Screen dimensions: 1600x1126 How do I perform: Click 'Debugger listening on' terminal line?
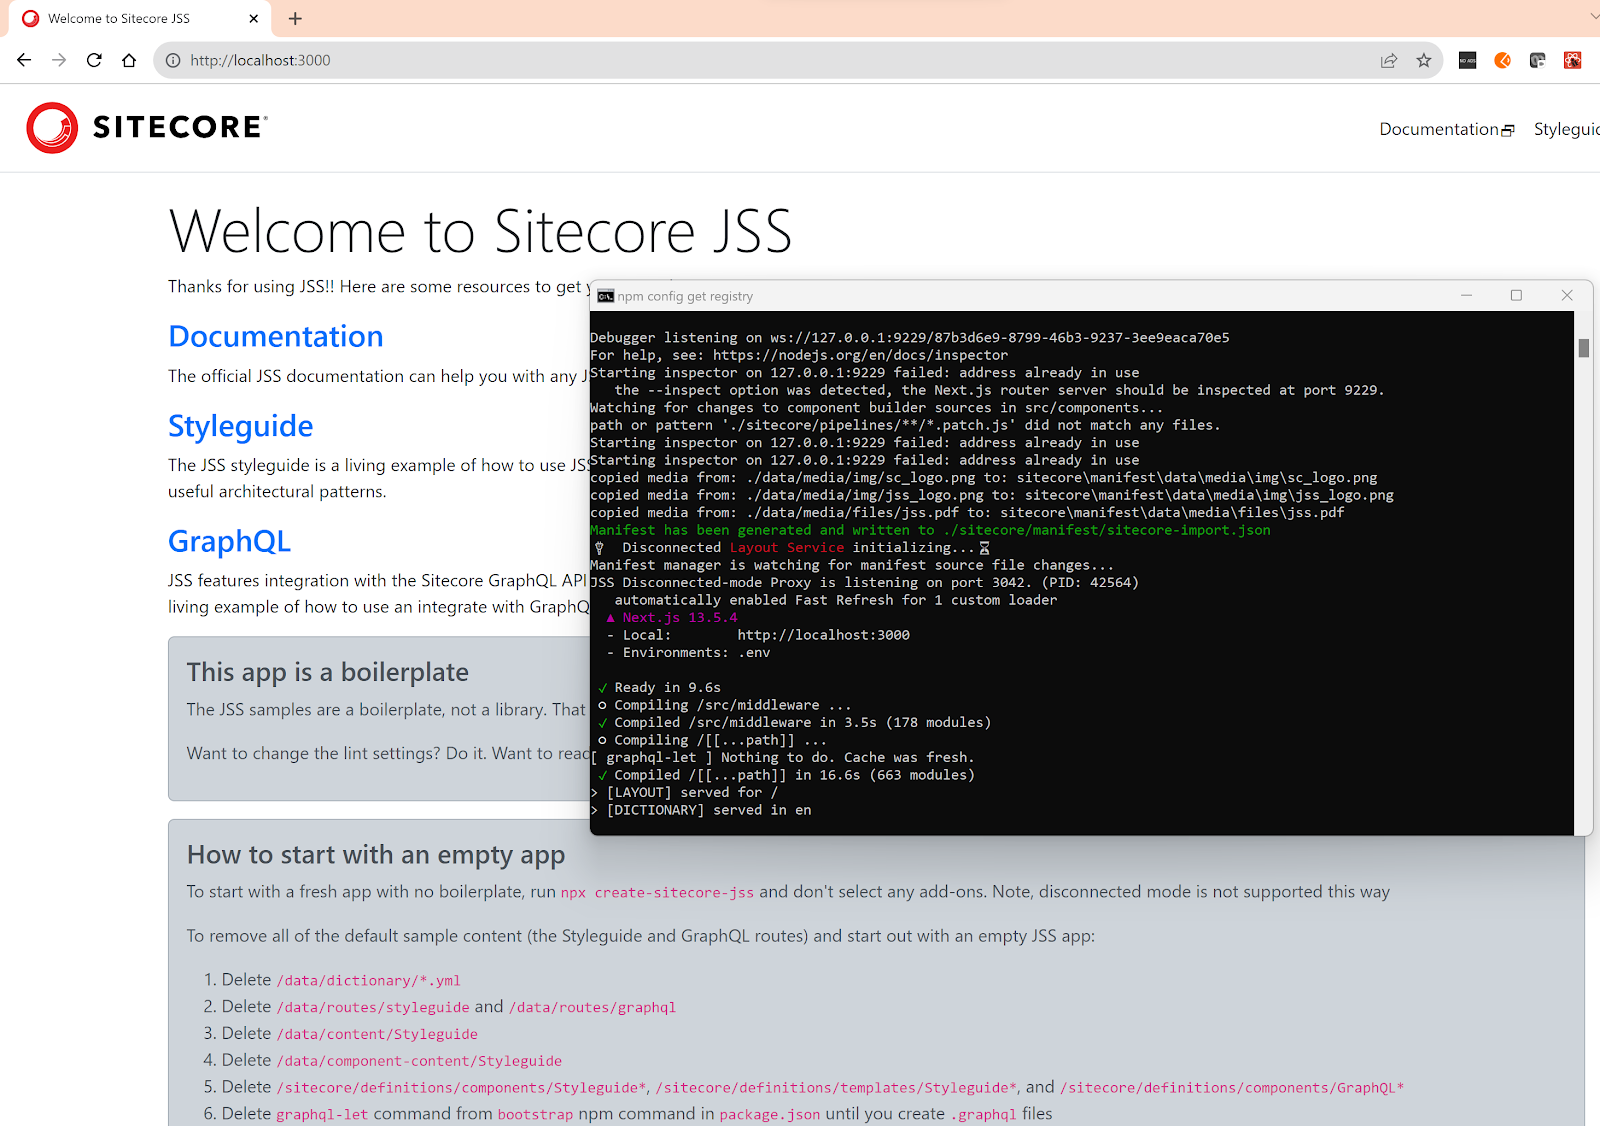point(910,337)
